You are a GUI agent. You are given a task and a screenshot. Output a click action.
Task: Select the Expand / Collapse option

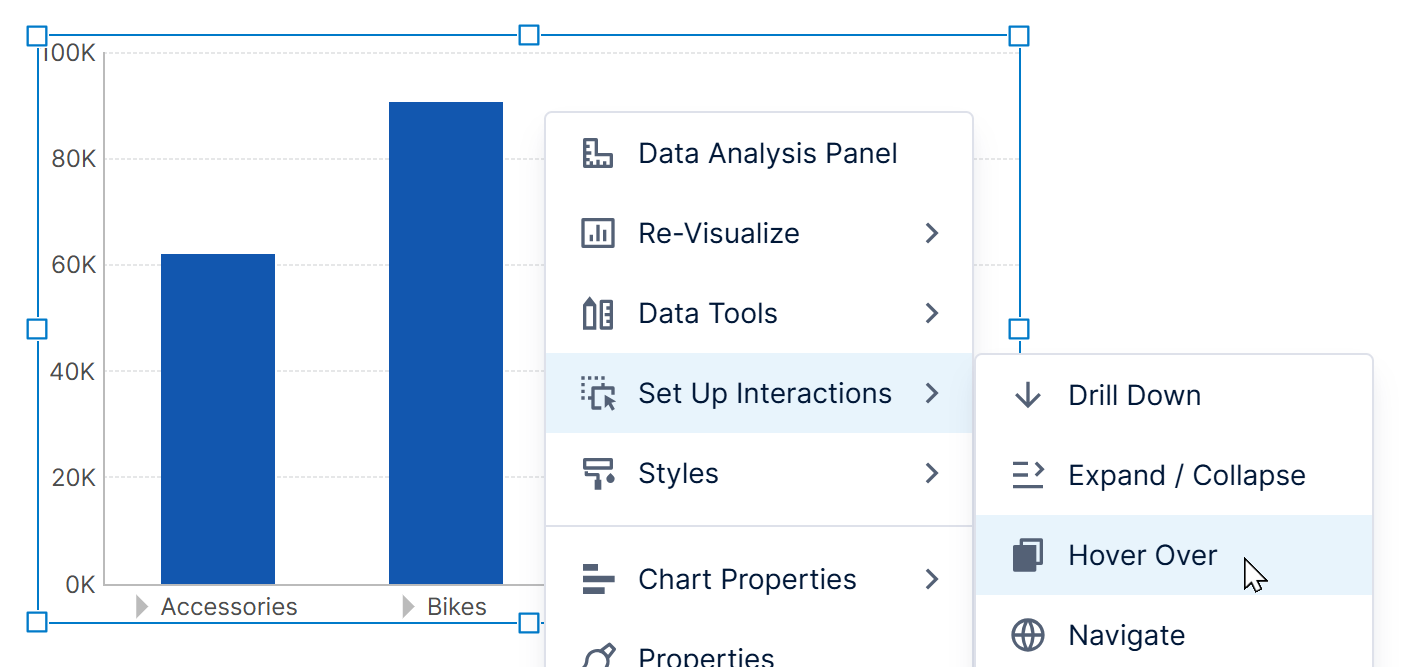(x=1174, y=475)
